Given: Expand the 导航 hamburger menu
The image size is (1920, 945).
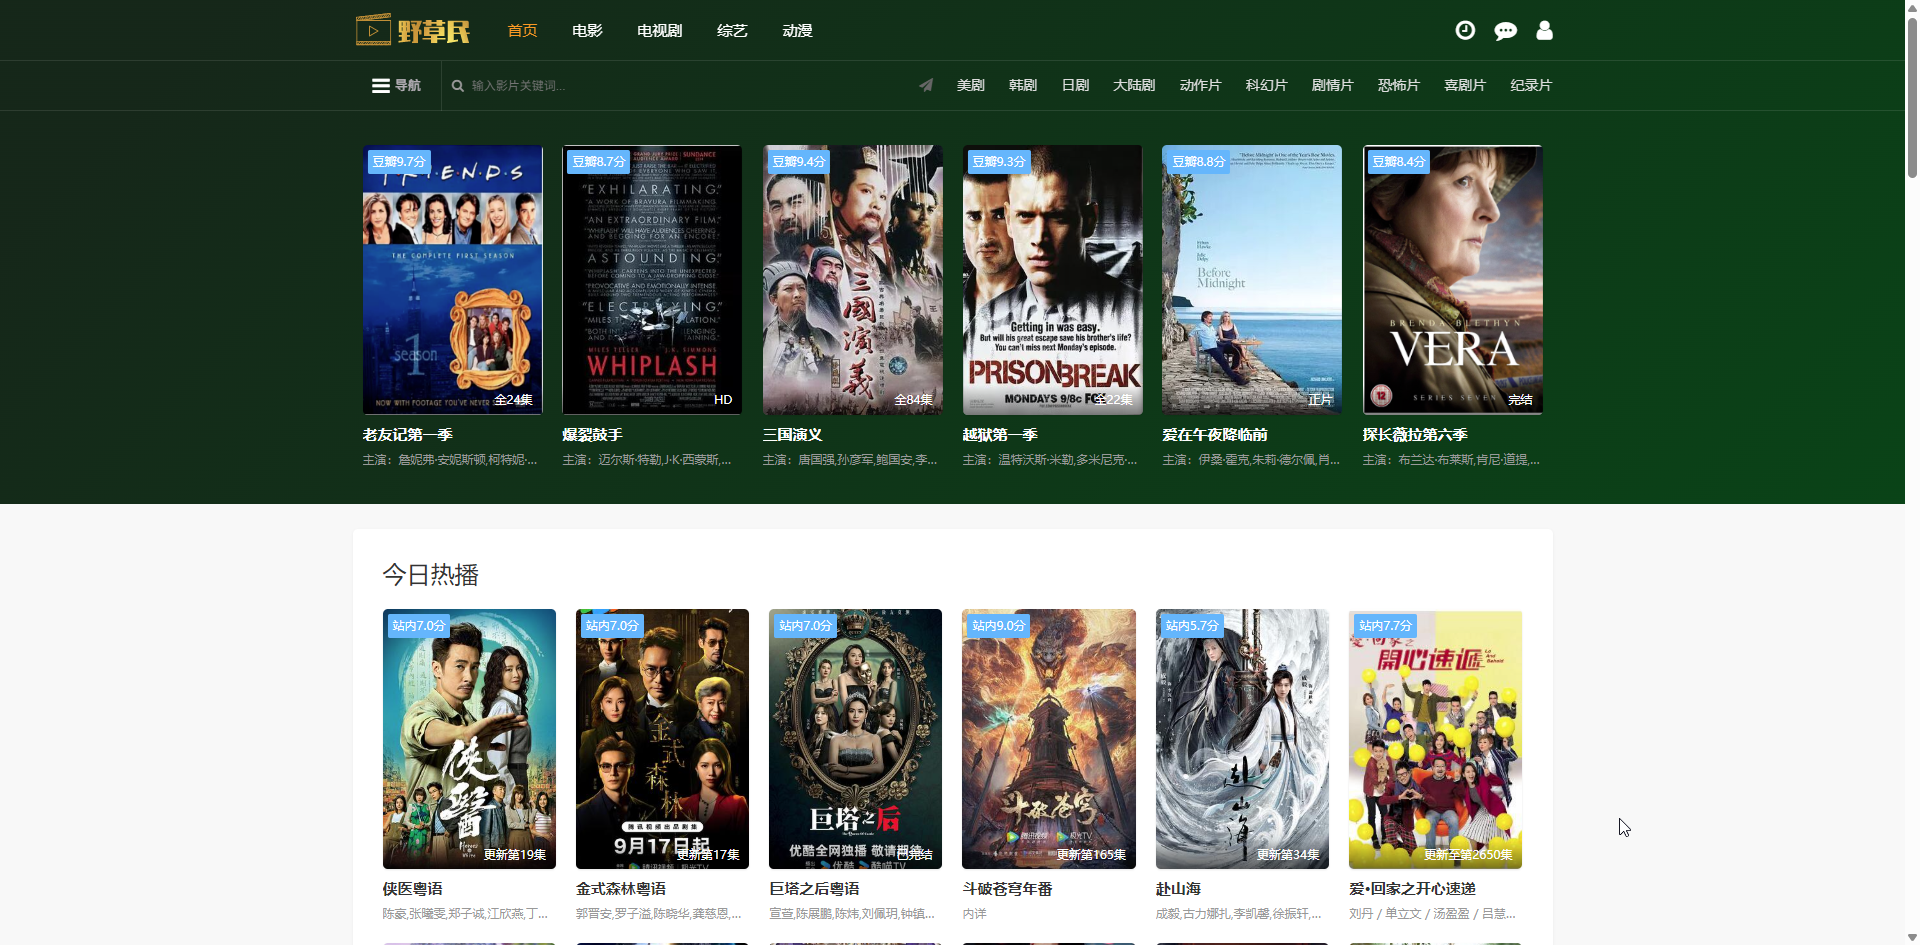Looking at the screenshot, I should pos(396,85).
